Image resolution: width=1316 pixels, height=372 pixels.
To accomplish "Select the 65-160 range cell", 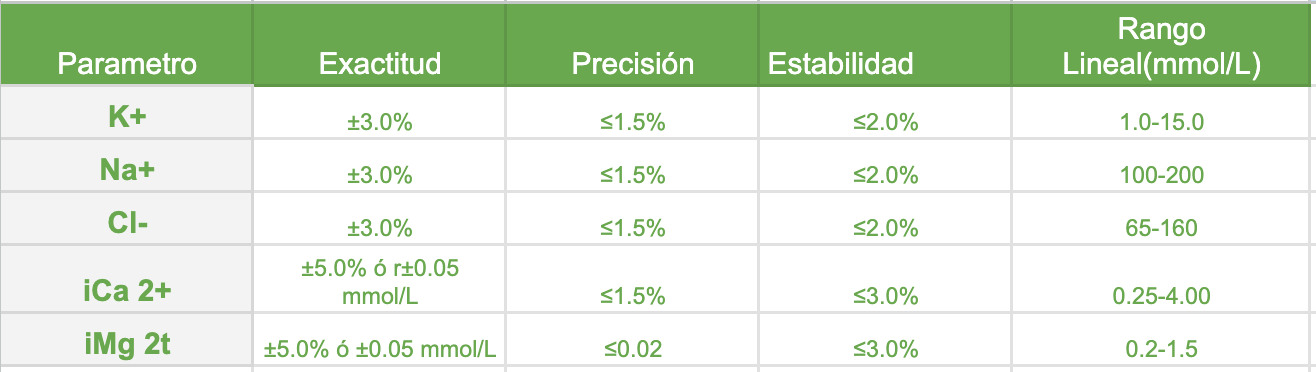I will 1163,218.
